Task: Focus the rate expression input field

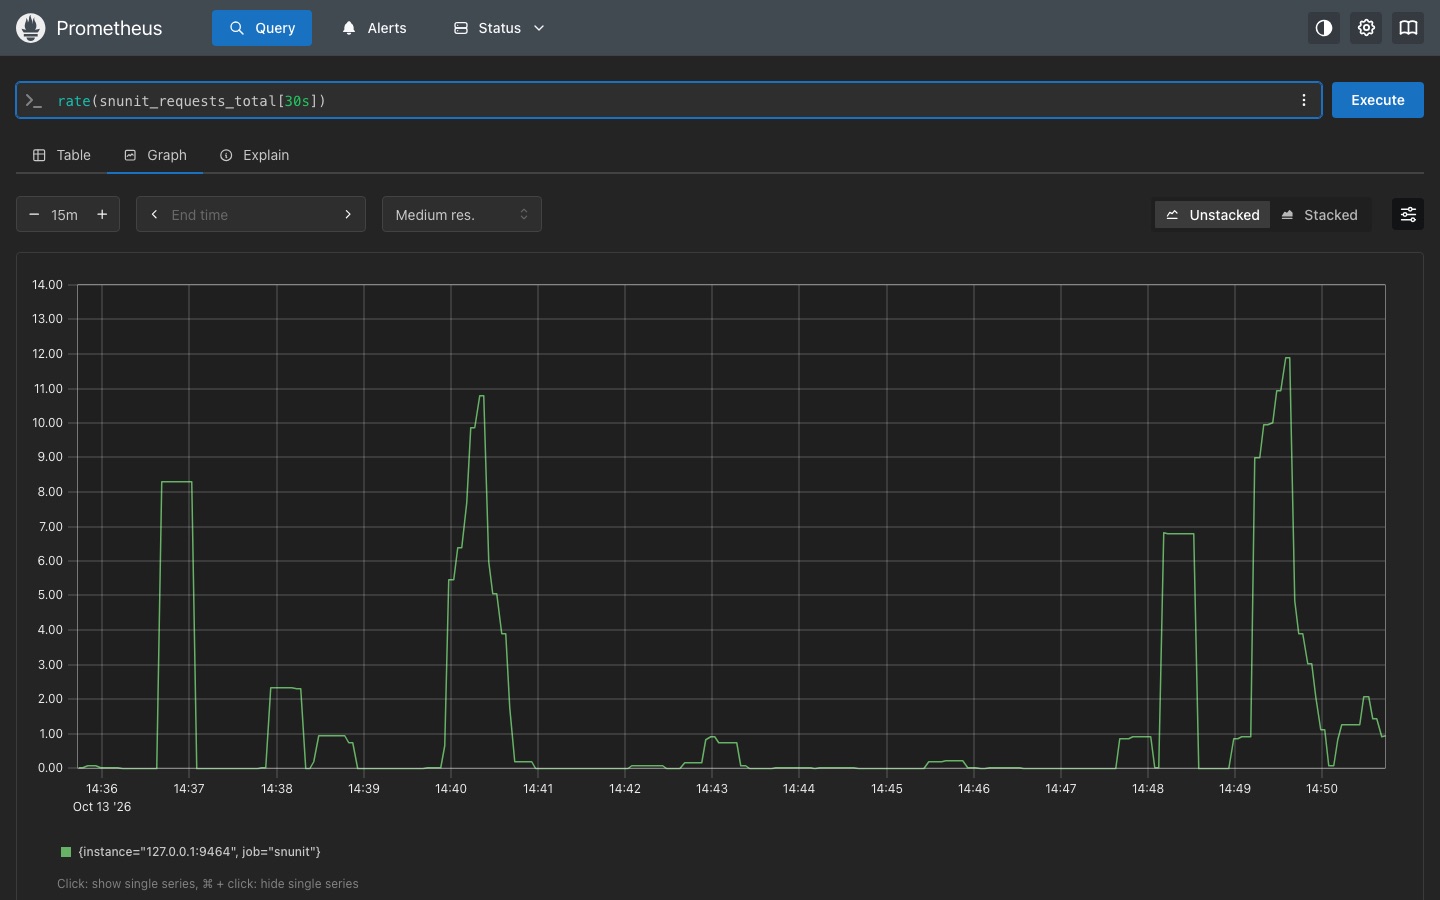Action: (x=668, y=100)
